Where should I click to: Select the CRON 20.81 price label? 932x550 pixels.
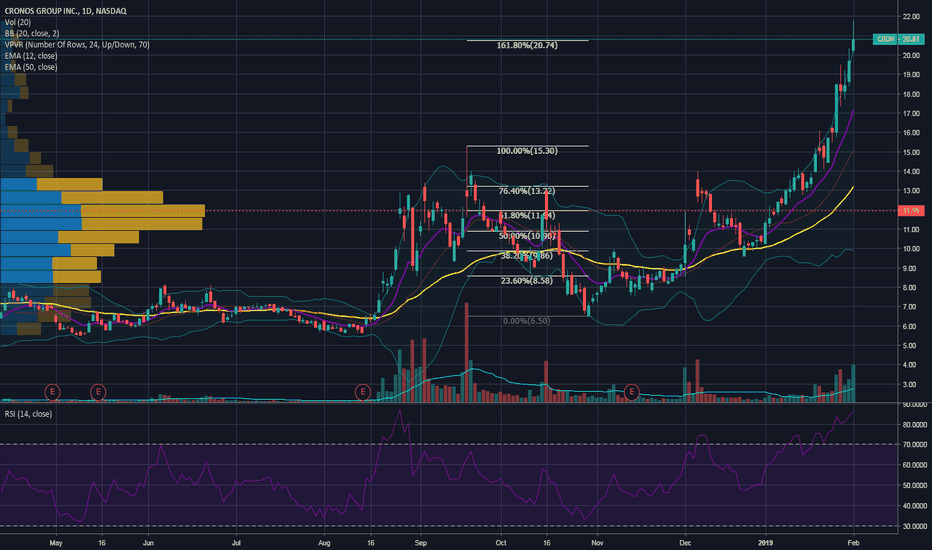[898, 39]
